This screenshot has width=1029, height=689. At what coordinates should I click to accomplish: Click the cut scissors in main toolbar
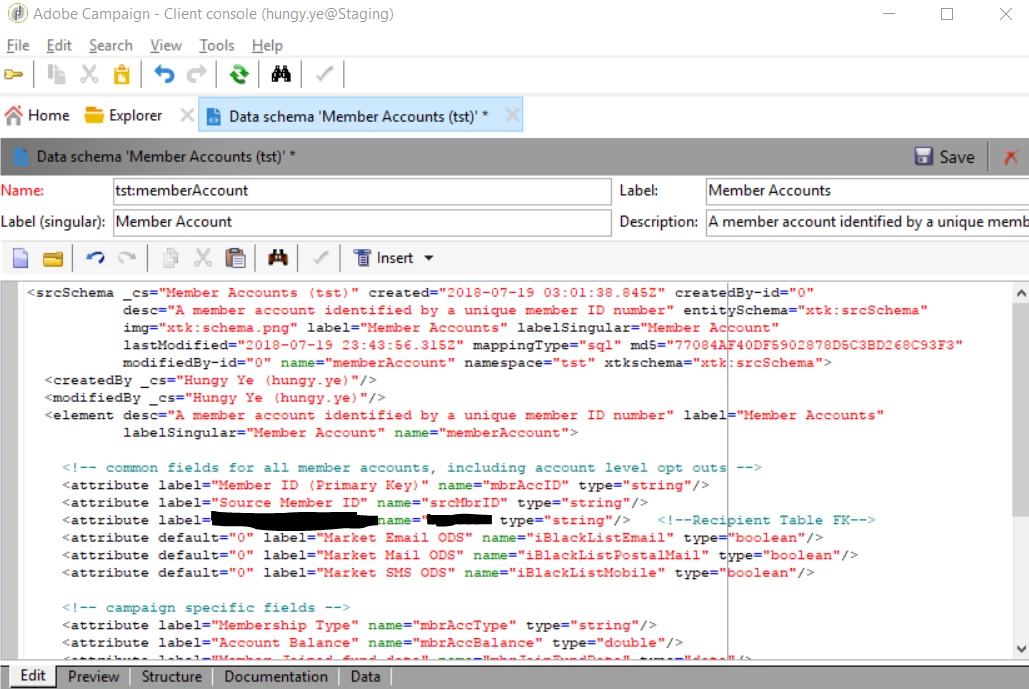89,74
